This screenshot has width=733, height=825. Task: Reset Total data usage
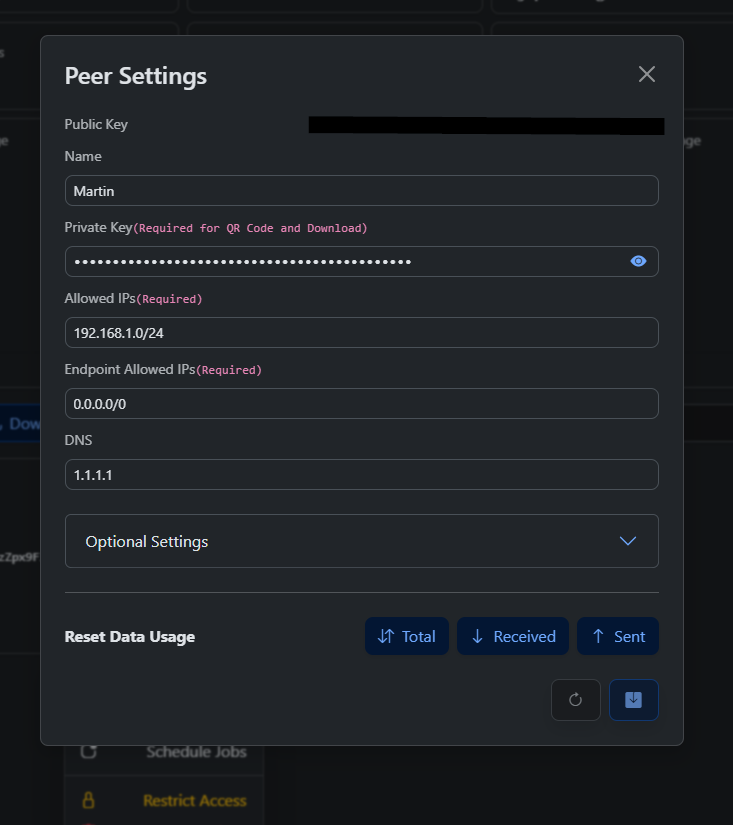pyautogui.click(x=406, y=636)
